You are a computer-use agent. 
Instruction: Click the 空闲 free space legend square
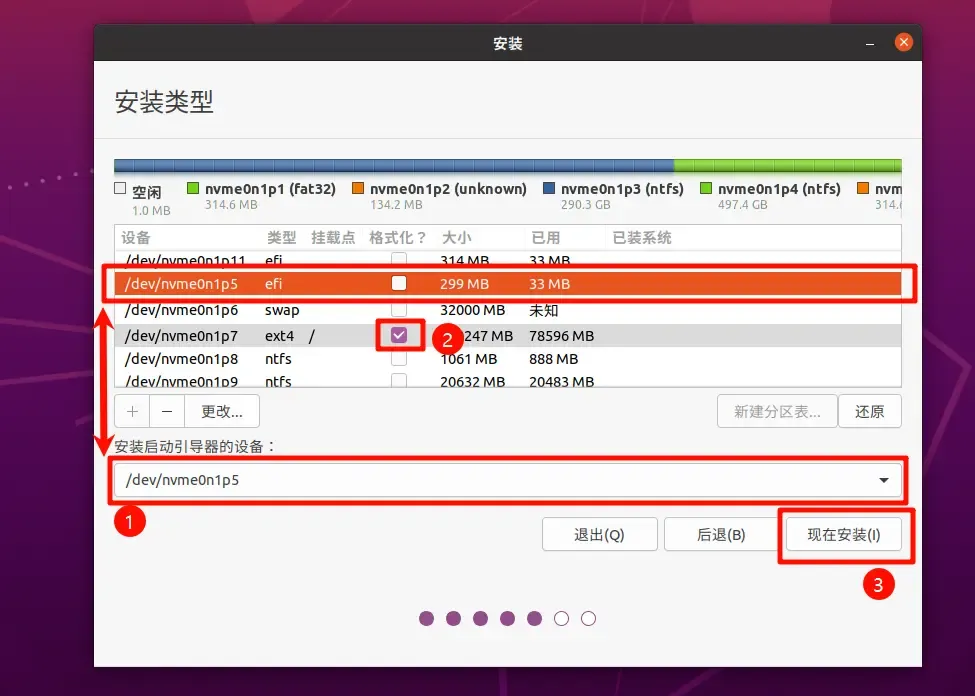click(120, 188)
